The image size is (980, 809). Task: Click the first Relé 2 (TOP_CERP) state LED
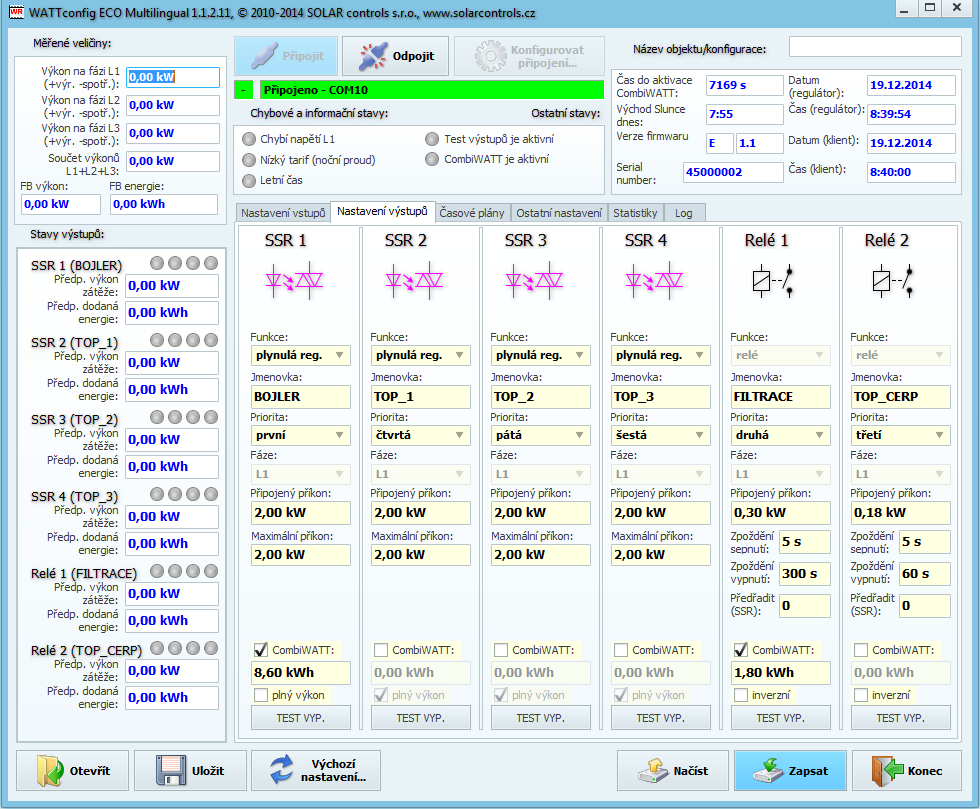tap(157, 648)
